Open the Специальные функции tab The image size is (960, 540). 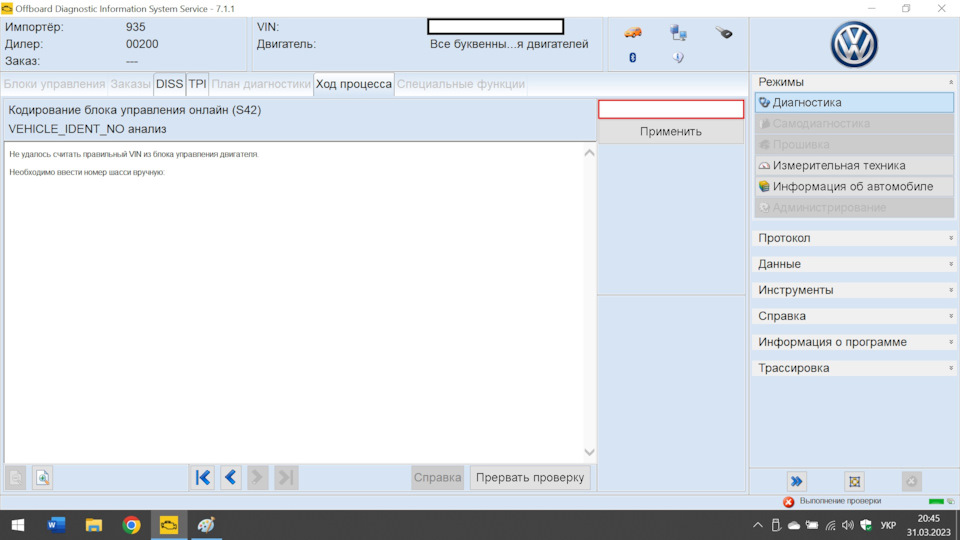(461, 84)
